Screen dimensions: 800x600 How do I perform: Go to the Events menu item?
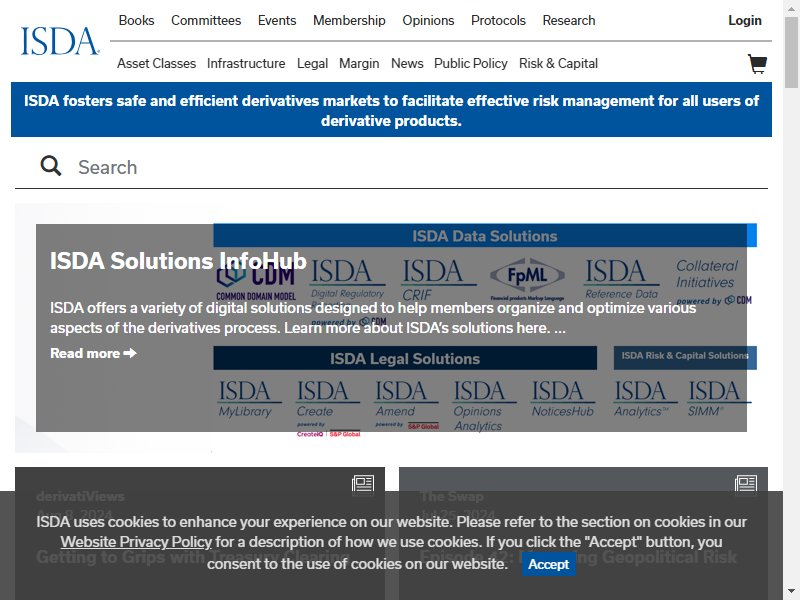(x=277, y=20)
